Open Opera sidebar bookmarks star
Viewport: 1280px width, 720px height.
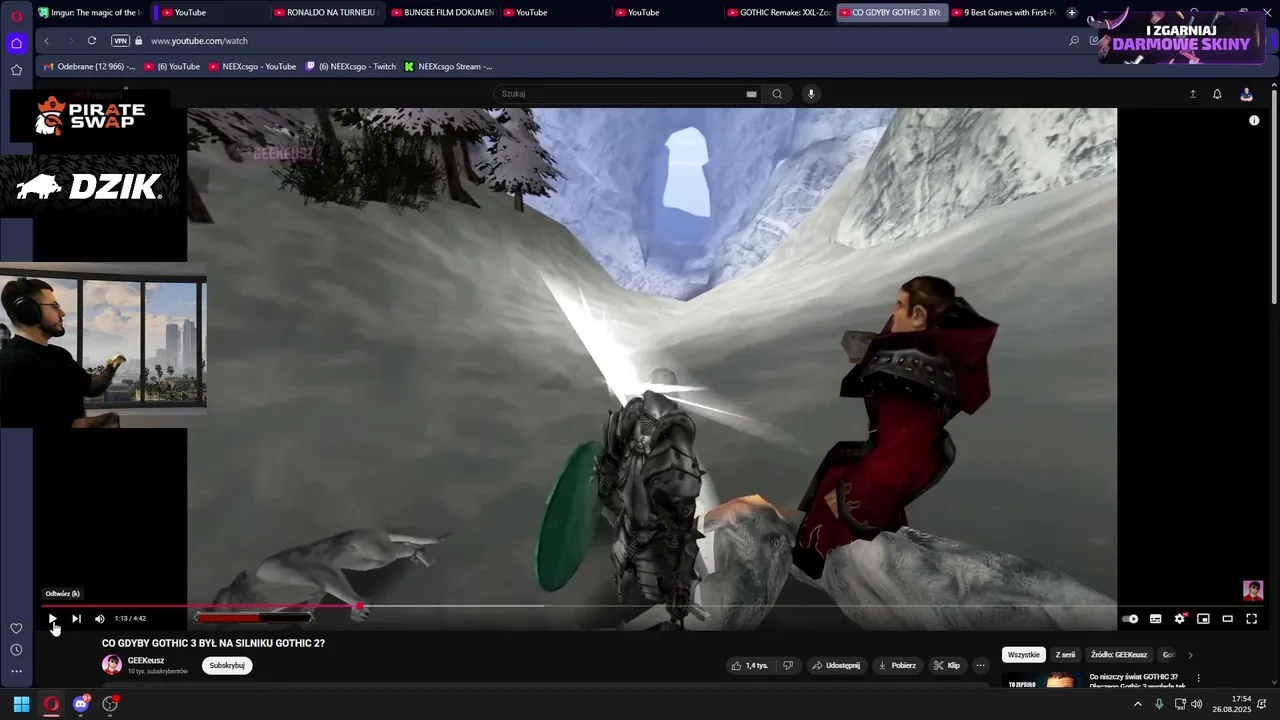pos(16,70)
